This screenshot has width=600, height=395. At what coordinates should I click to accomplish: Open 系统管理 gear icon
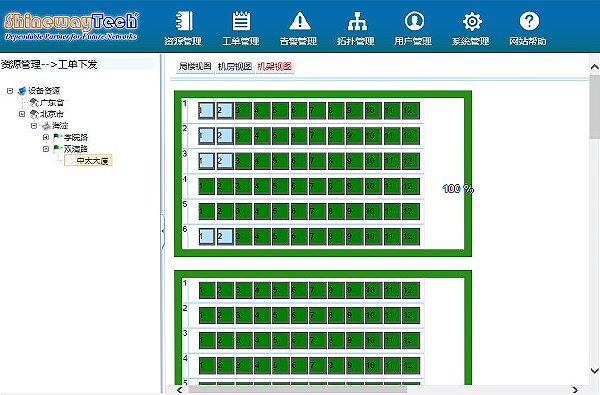(x=472, y=21)
